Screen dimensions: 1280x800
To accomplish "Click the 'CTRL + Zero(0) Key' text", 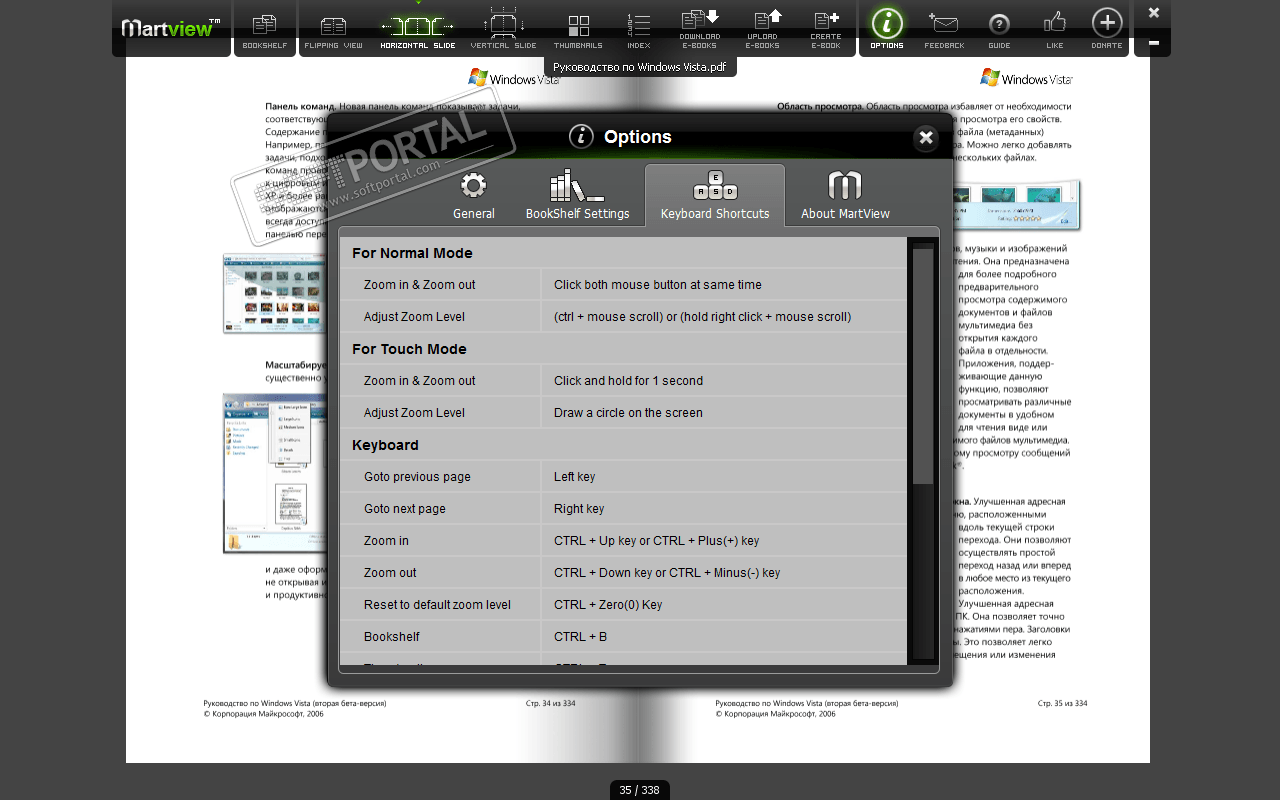I will click(x=608, y=605).
